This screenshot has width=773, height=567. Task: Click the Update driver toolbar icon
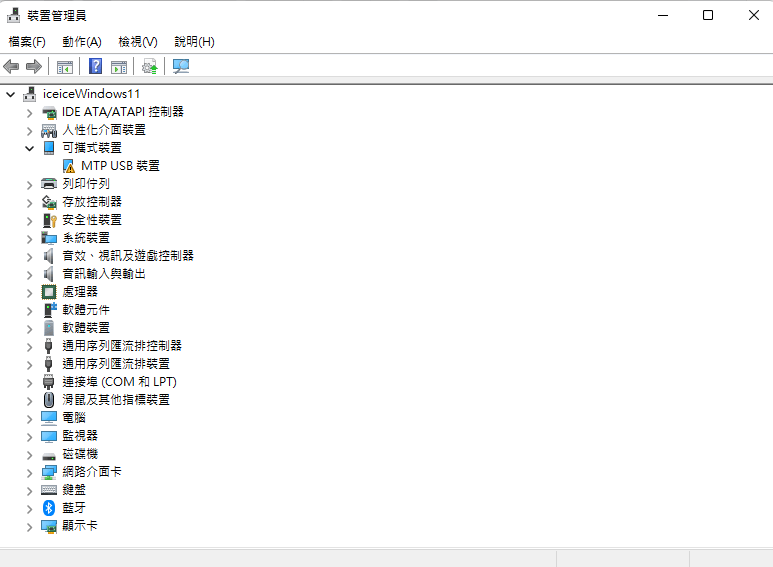[x=149, y=66]
